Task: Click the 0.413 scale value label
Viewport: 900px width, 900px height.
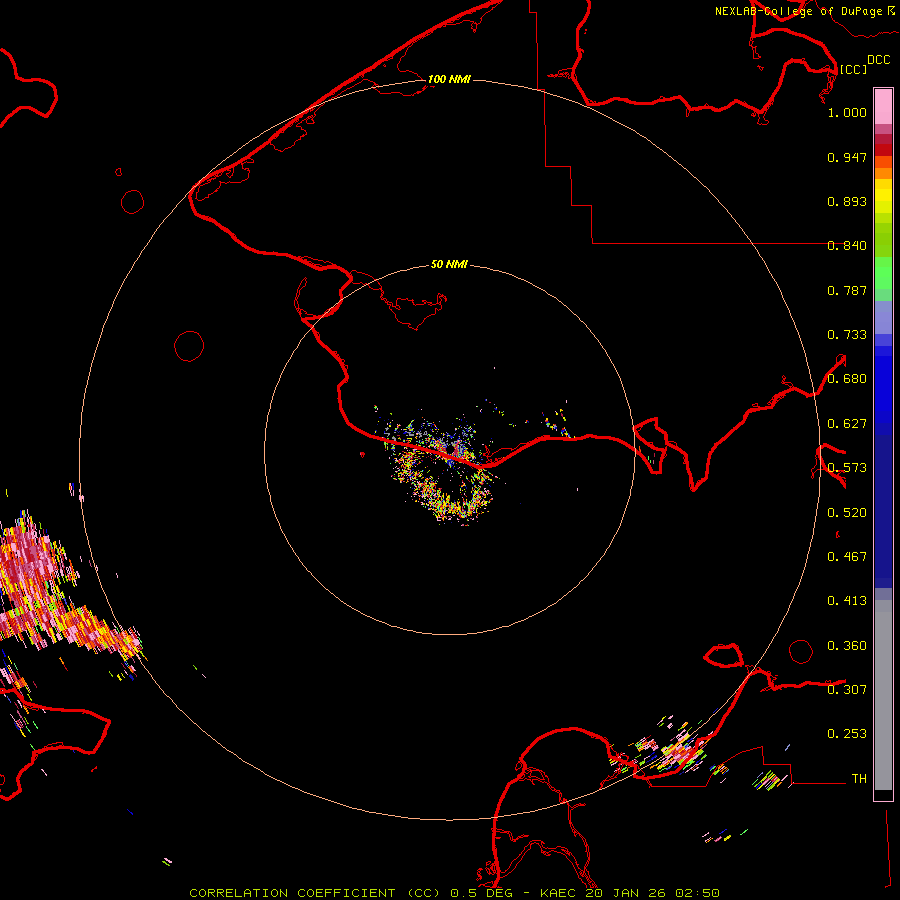Action: tap(847, 601)
